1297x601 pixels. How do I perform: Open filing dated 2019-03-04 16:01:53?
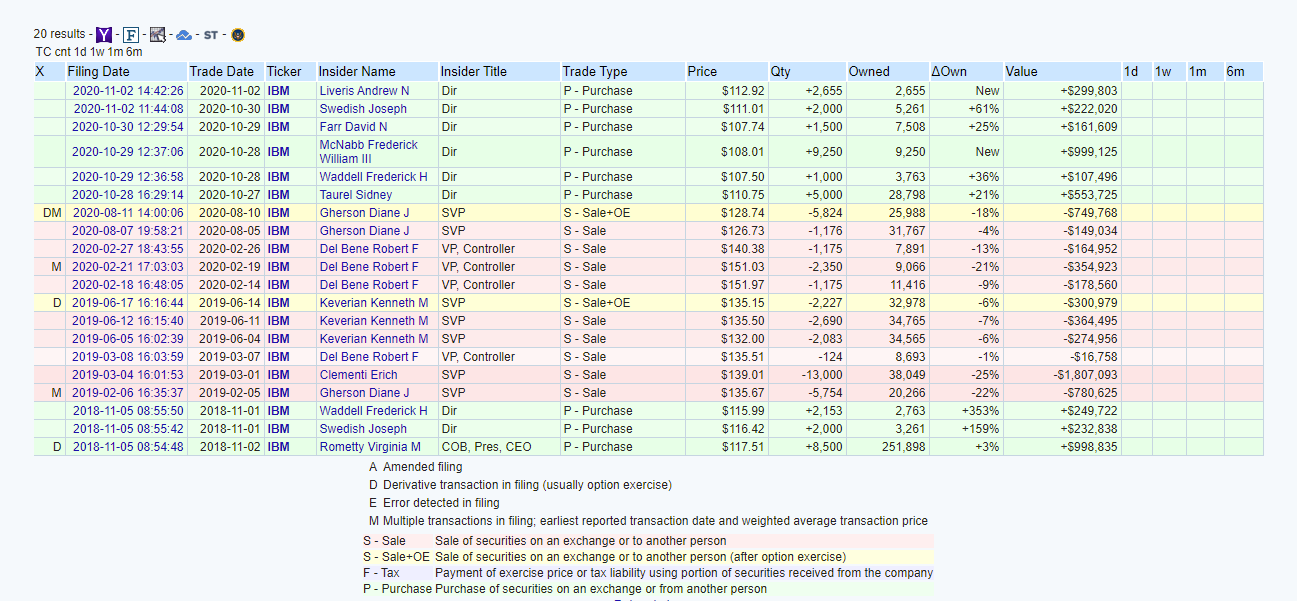click(128, 375)
